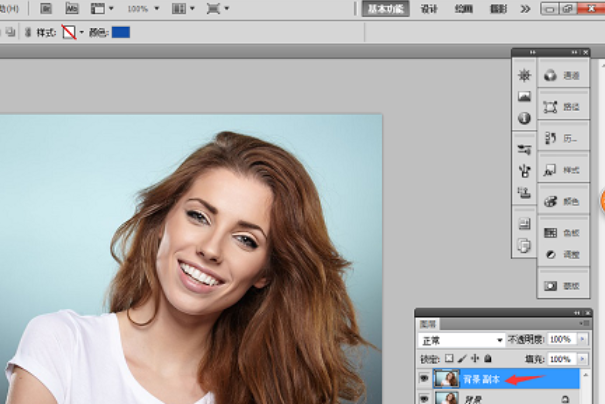Viewport: 605px width, 404px height.
Task: Hide the 背景 副本 layer eye icon
Action: coord(422,379)
